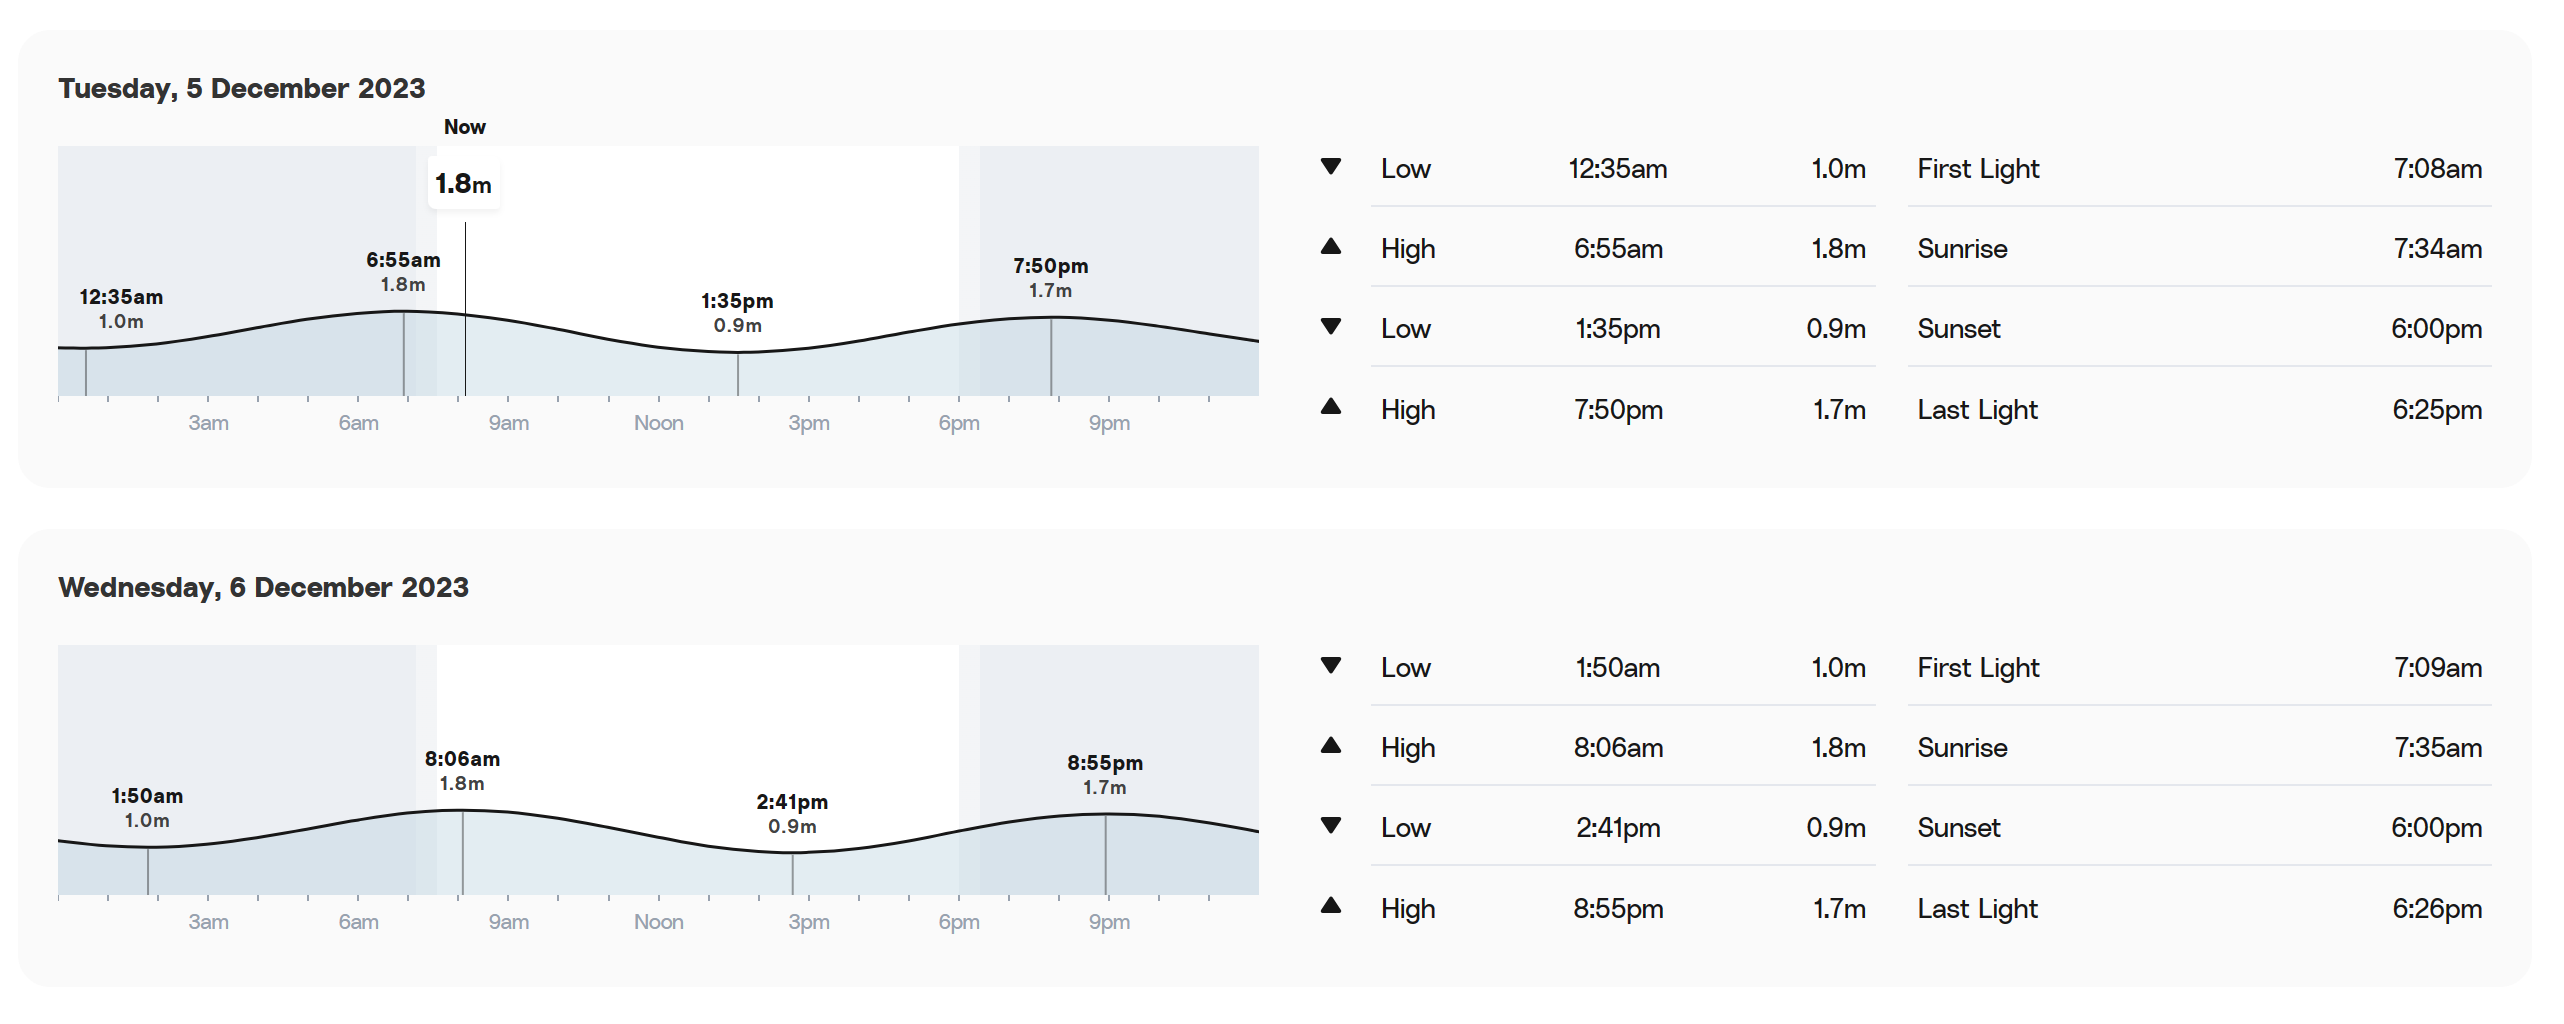Click the '9pm' axis label on Wednesday's chart
2564x1024 pixels.
coord(1109,922)
